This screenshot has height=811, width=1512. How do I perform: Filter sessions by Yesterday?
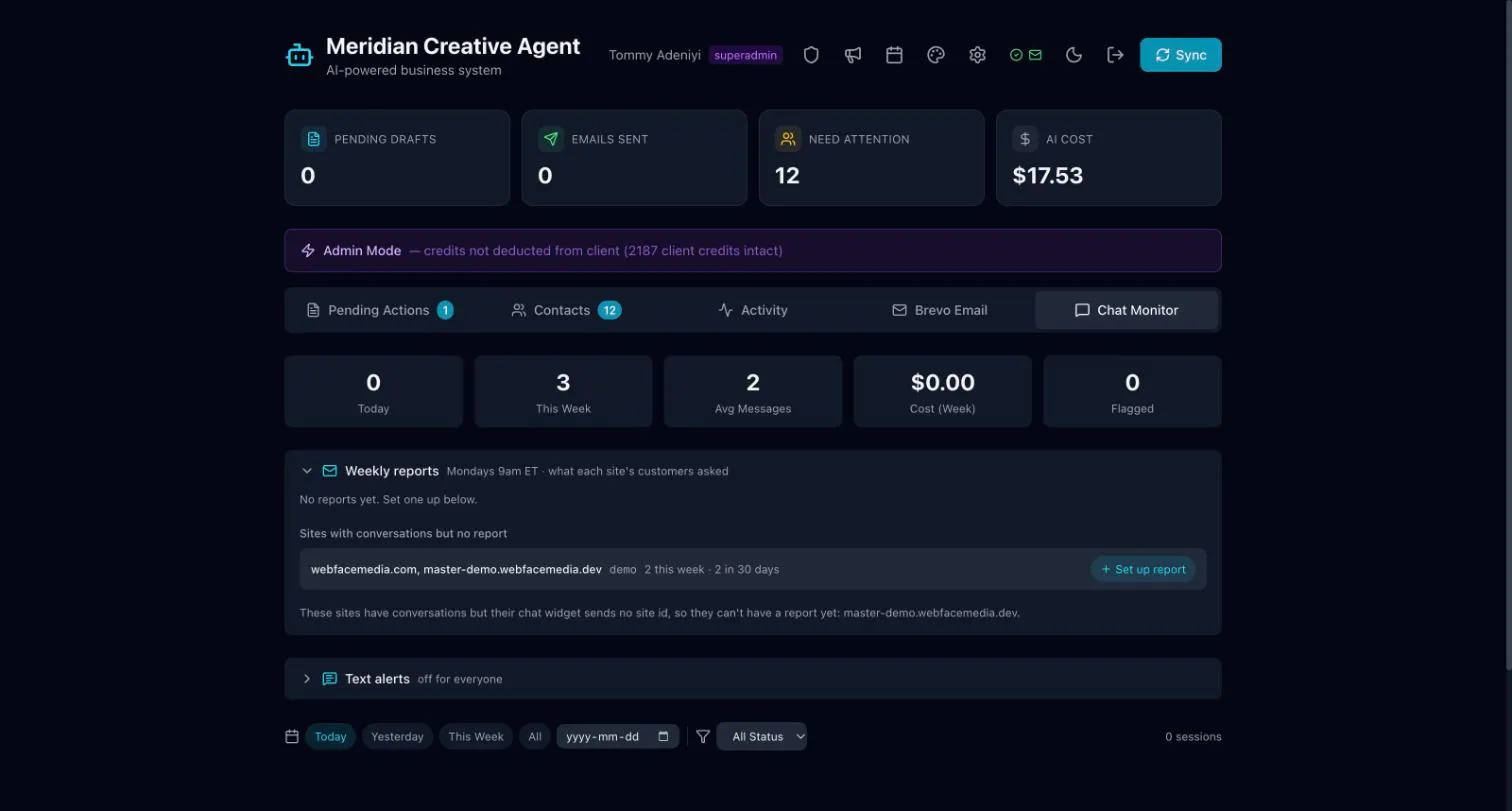tap(397, 737)
